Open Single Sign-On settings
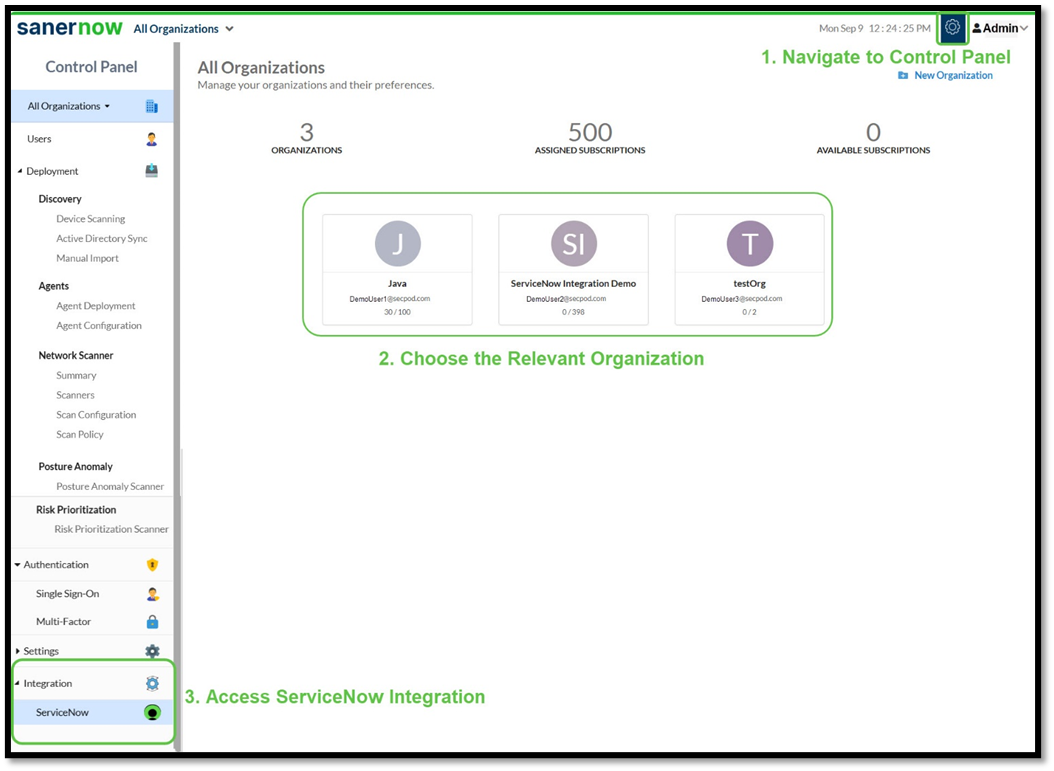The width and height of the screenshot is (1054, 771). point(67,594)
